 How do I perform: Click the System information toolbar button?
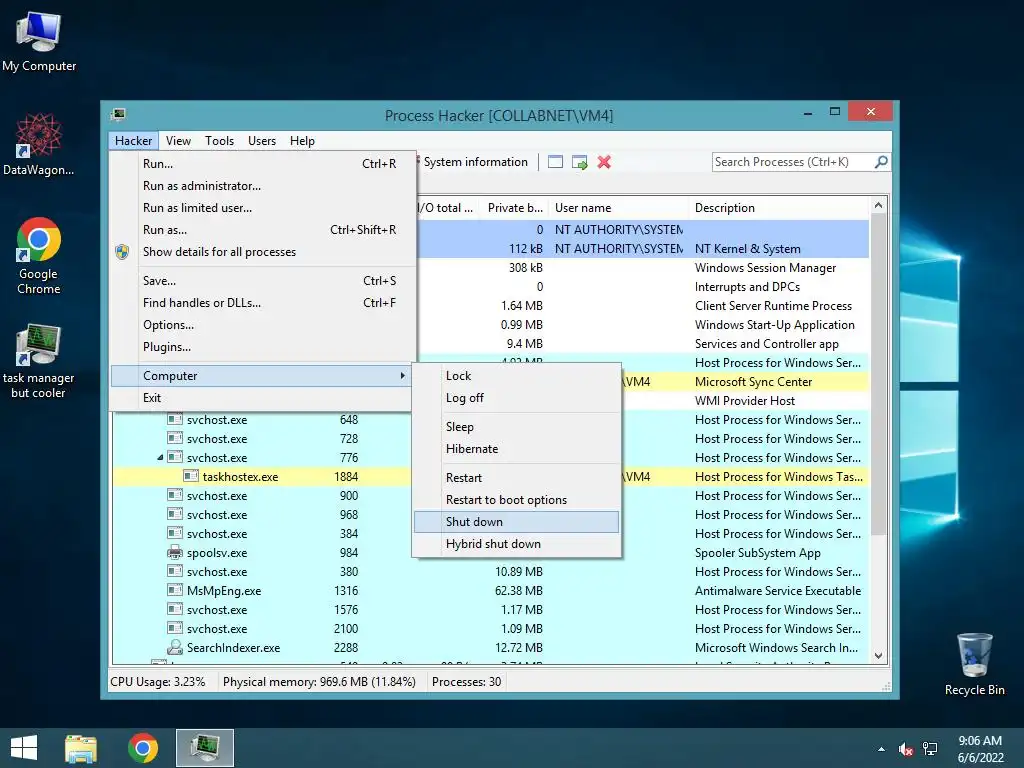tap(475, 162)
